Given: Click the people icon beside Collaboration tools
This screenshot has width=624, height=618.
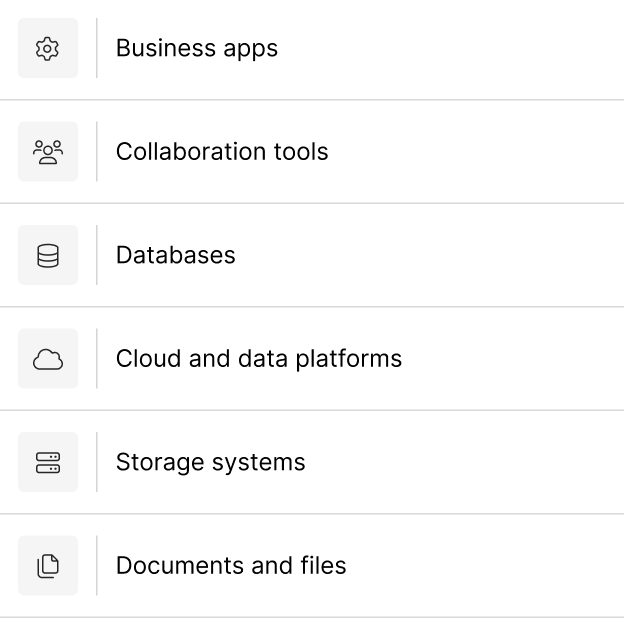Looking at the screenshot, I should tap(48, 152).
